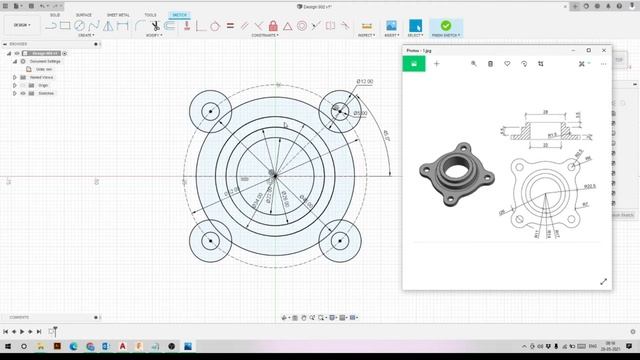Open the Inspect dropdown menu
This screenshot has height=360, width=640.
(367, 36)
